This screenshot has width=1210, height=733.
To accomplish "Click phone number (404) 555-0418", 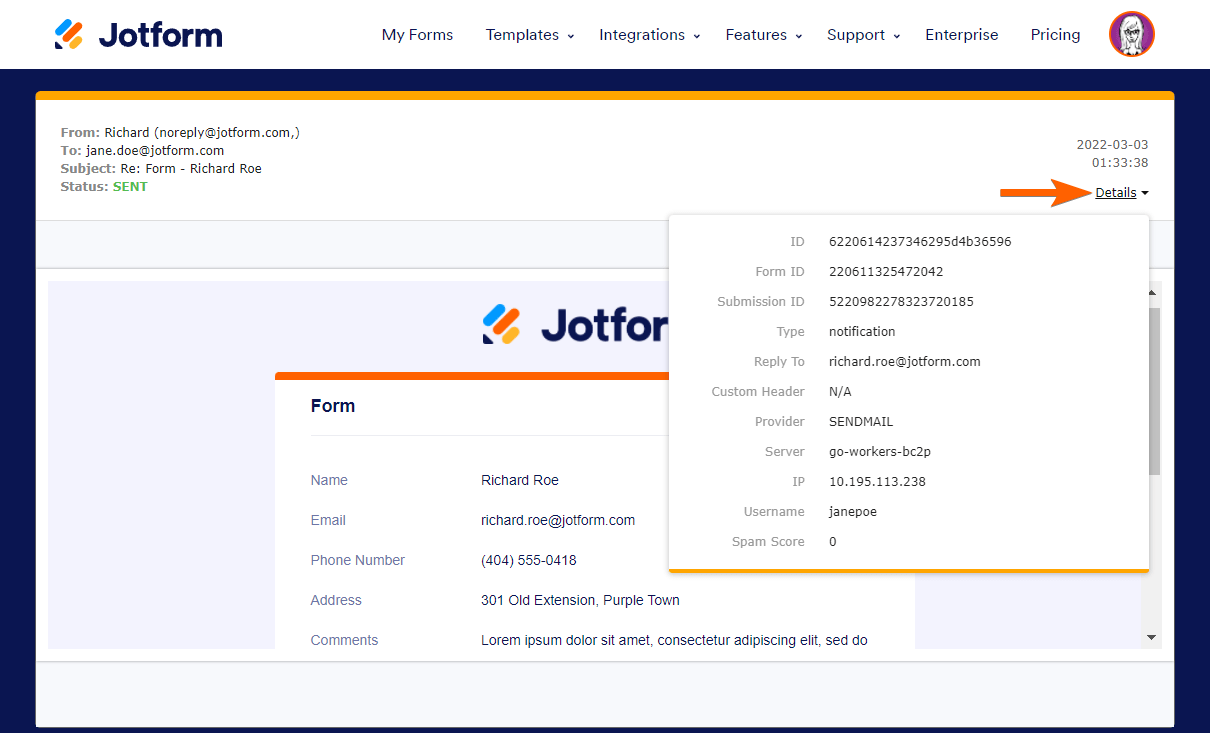I will pos(529,561).
